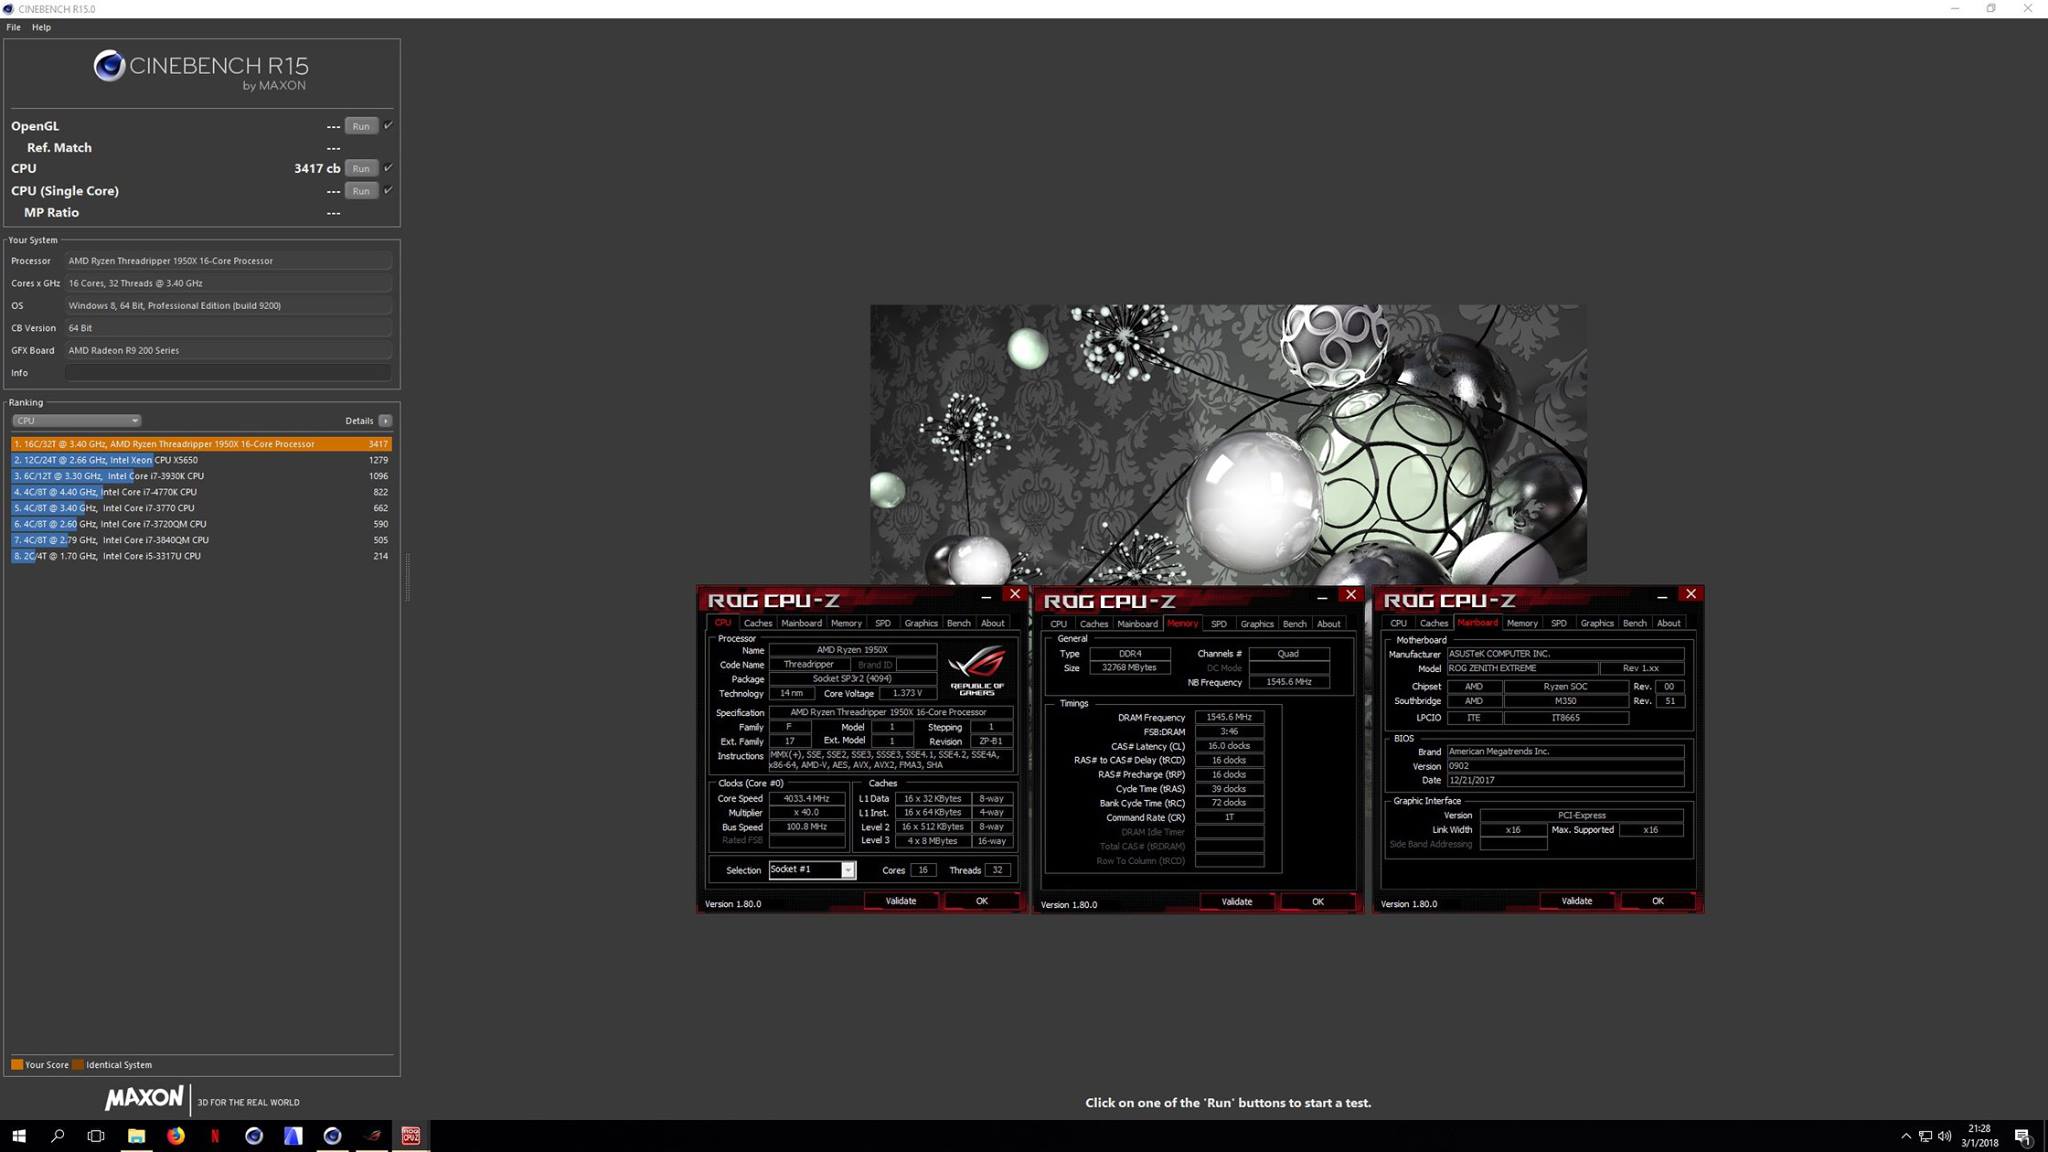Open the notification center icon
Viewport: 2048px width, 1152px height.
[2021, 1136]
